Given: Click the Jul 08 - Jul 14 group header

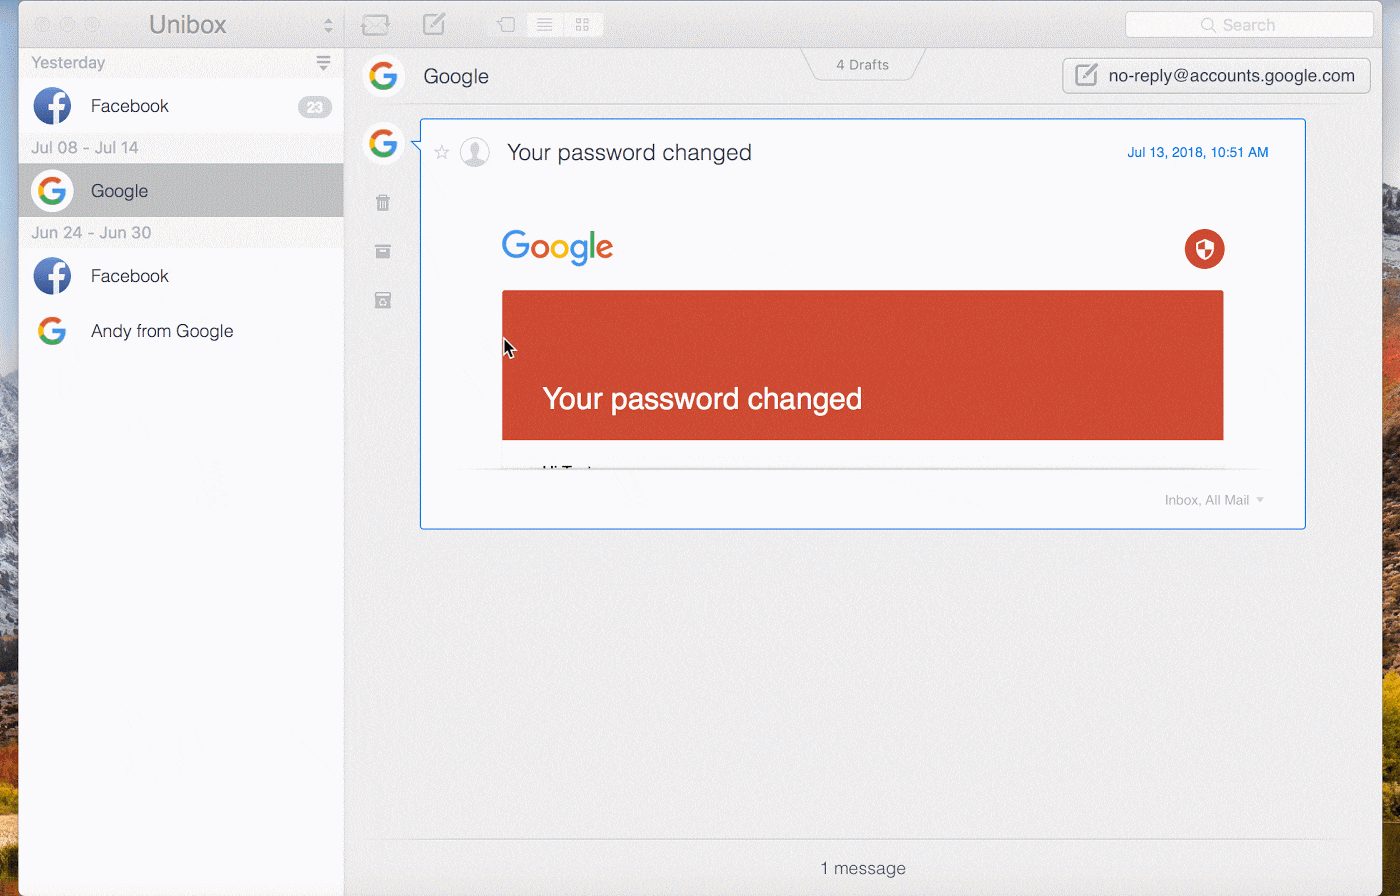Looking at the screenshot, I should (85, 148).
